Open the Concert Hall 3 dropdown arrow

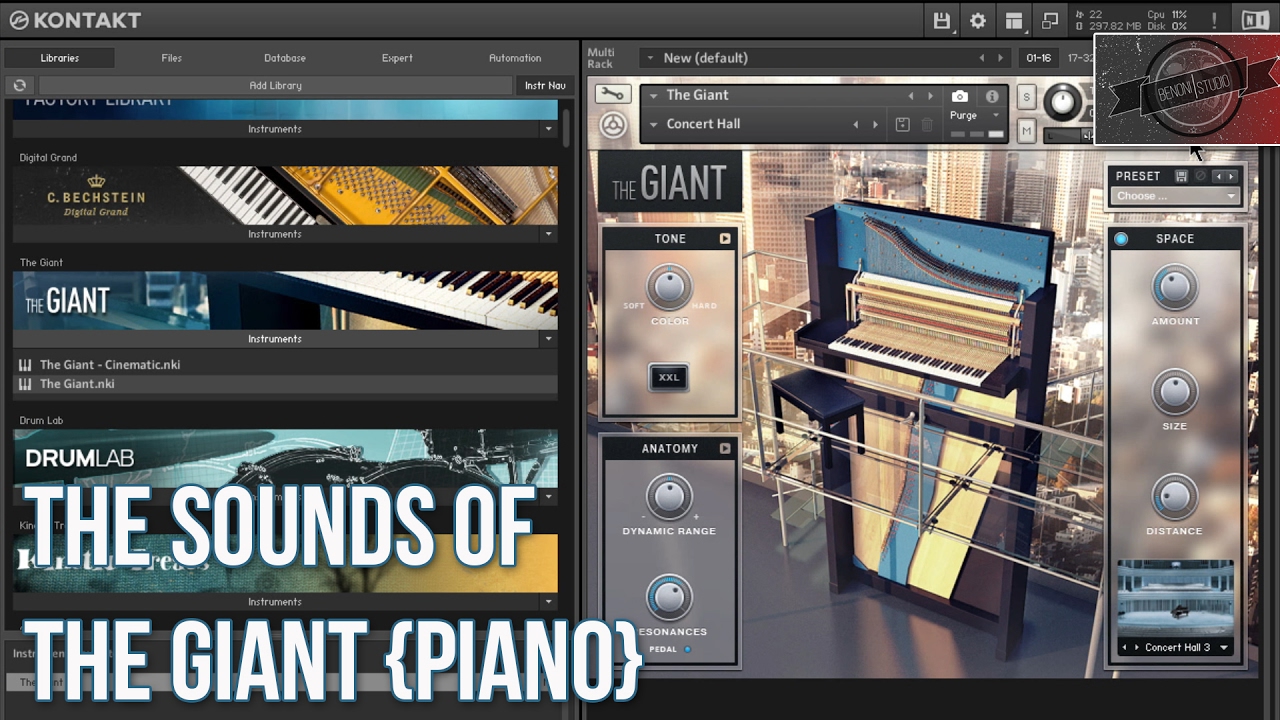click(1224, 648)
